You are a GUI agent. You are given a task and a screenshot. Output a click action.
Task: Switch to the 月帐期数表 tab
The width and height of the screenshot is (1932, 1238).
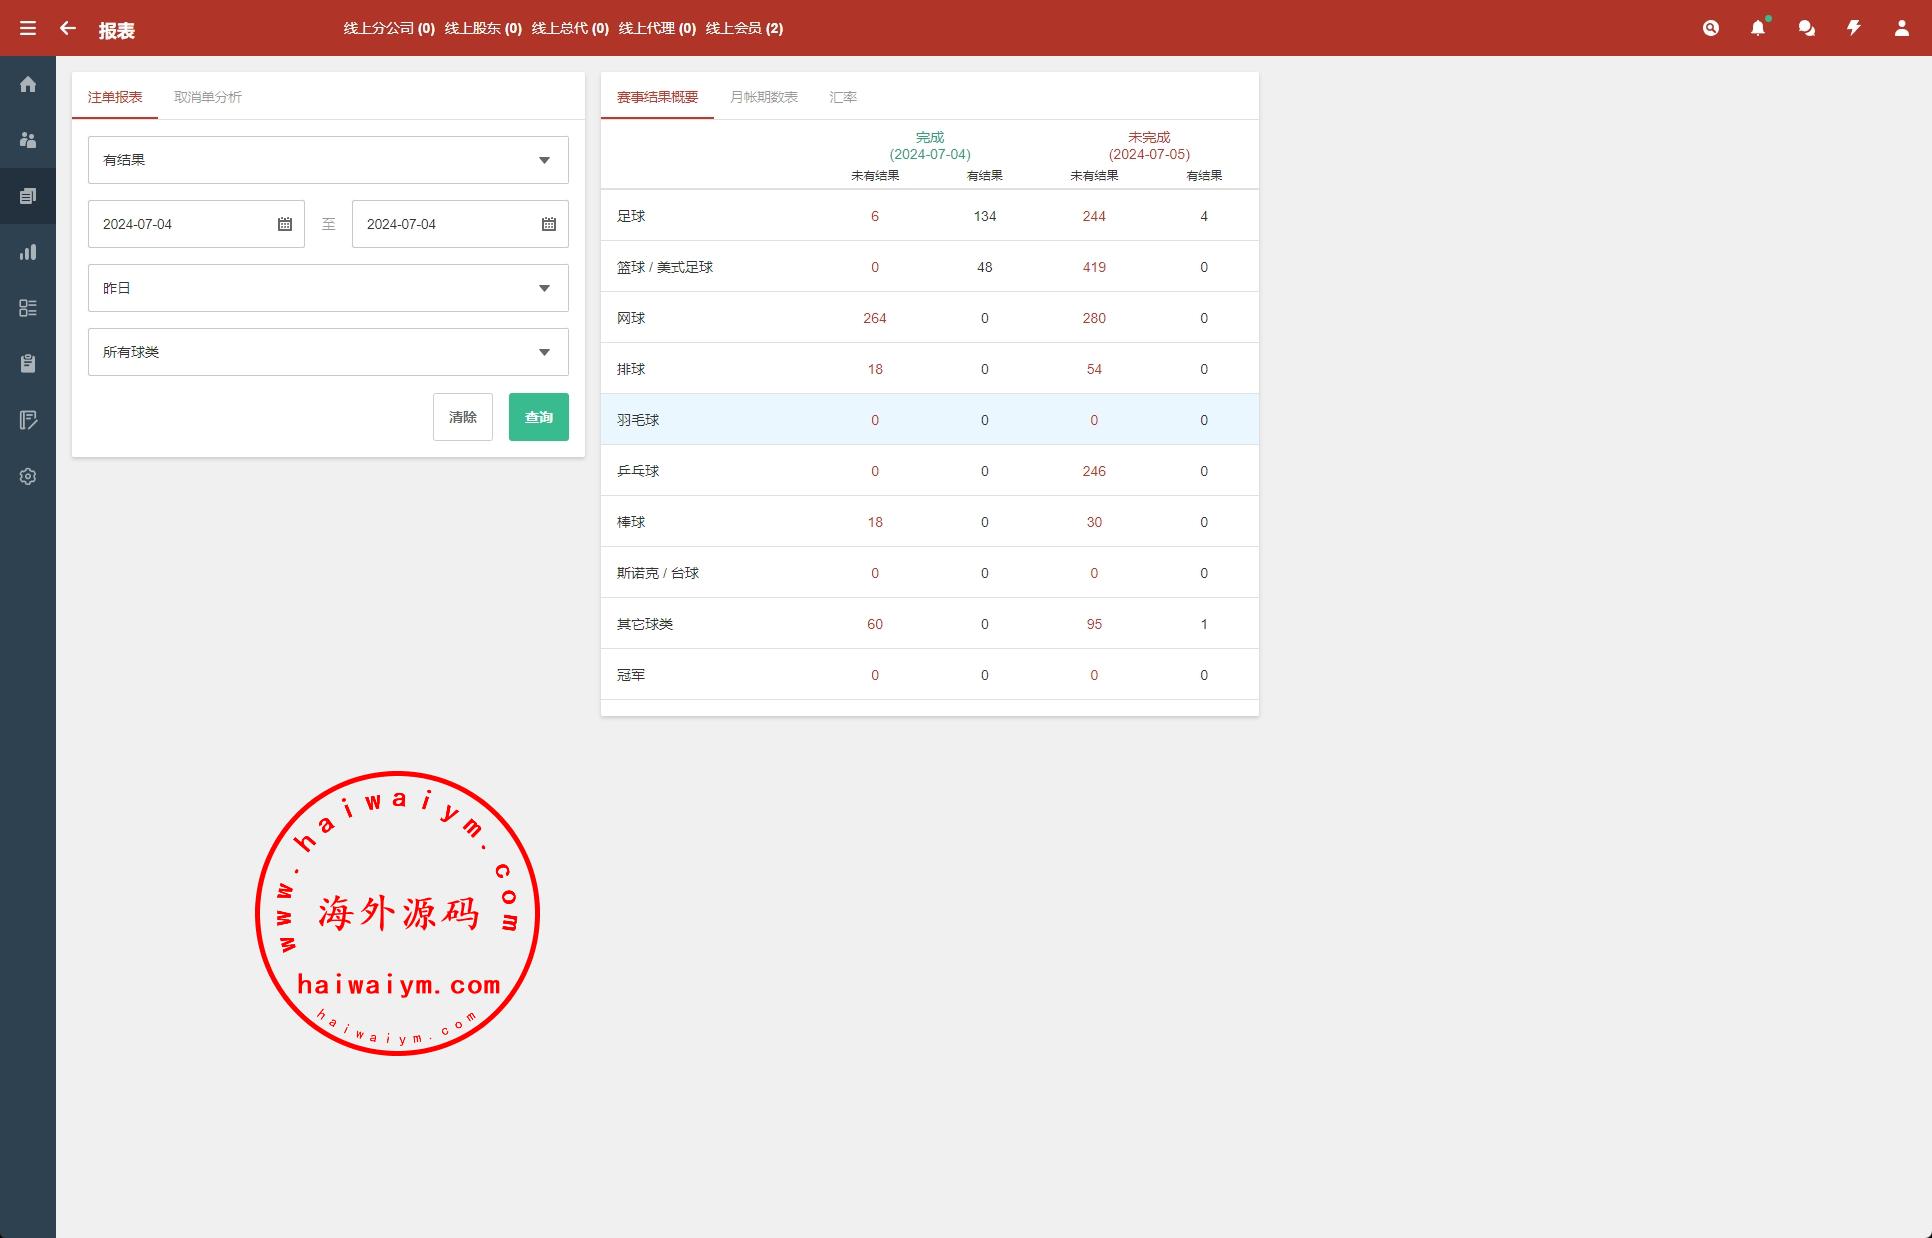point(763,97)
